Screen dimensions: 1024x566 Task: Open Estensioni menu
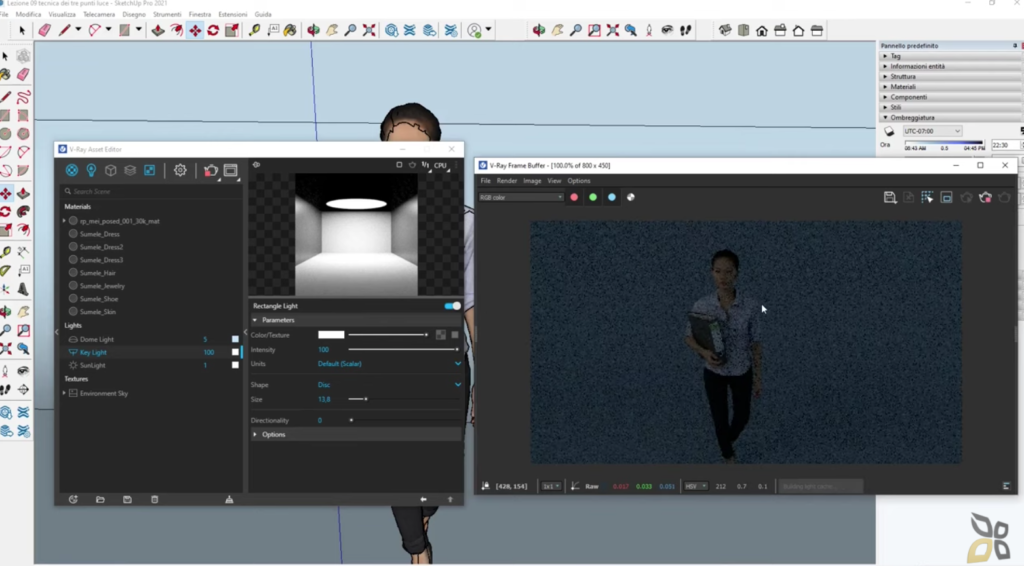[232, 14]
